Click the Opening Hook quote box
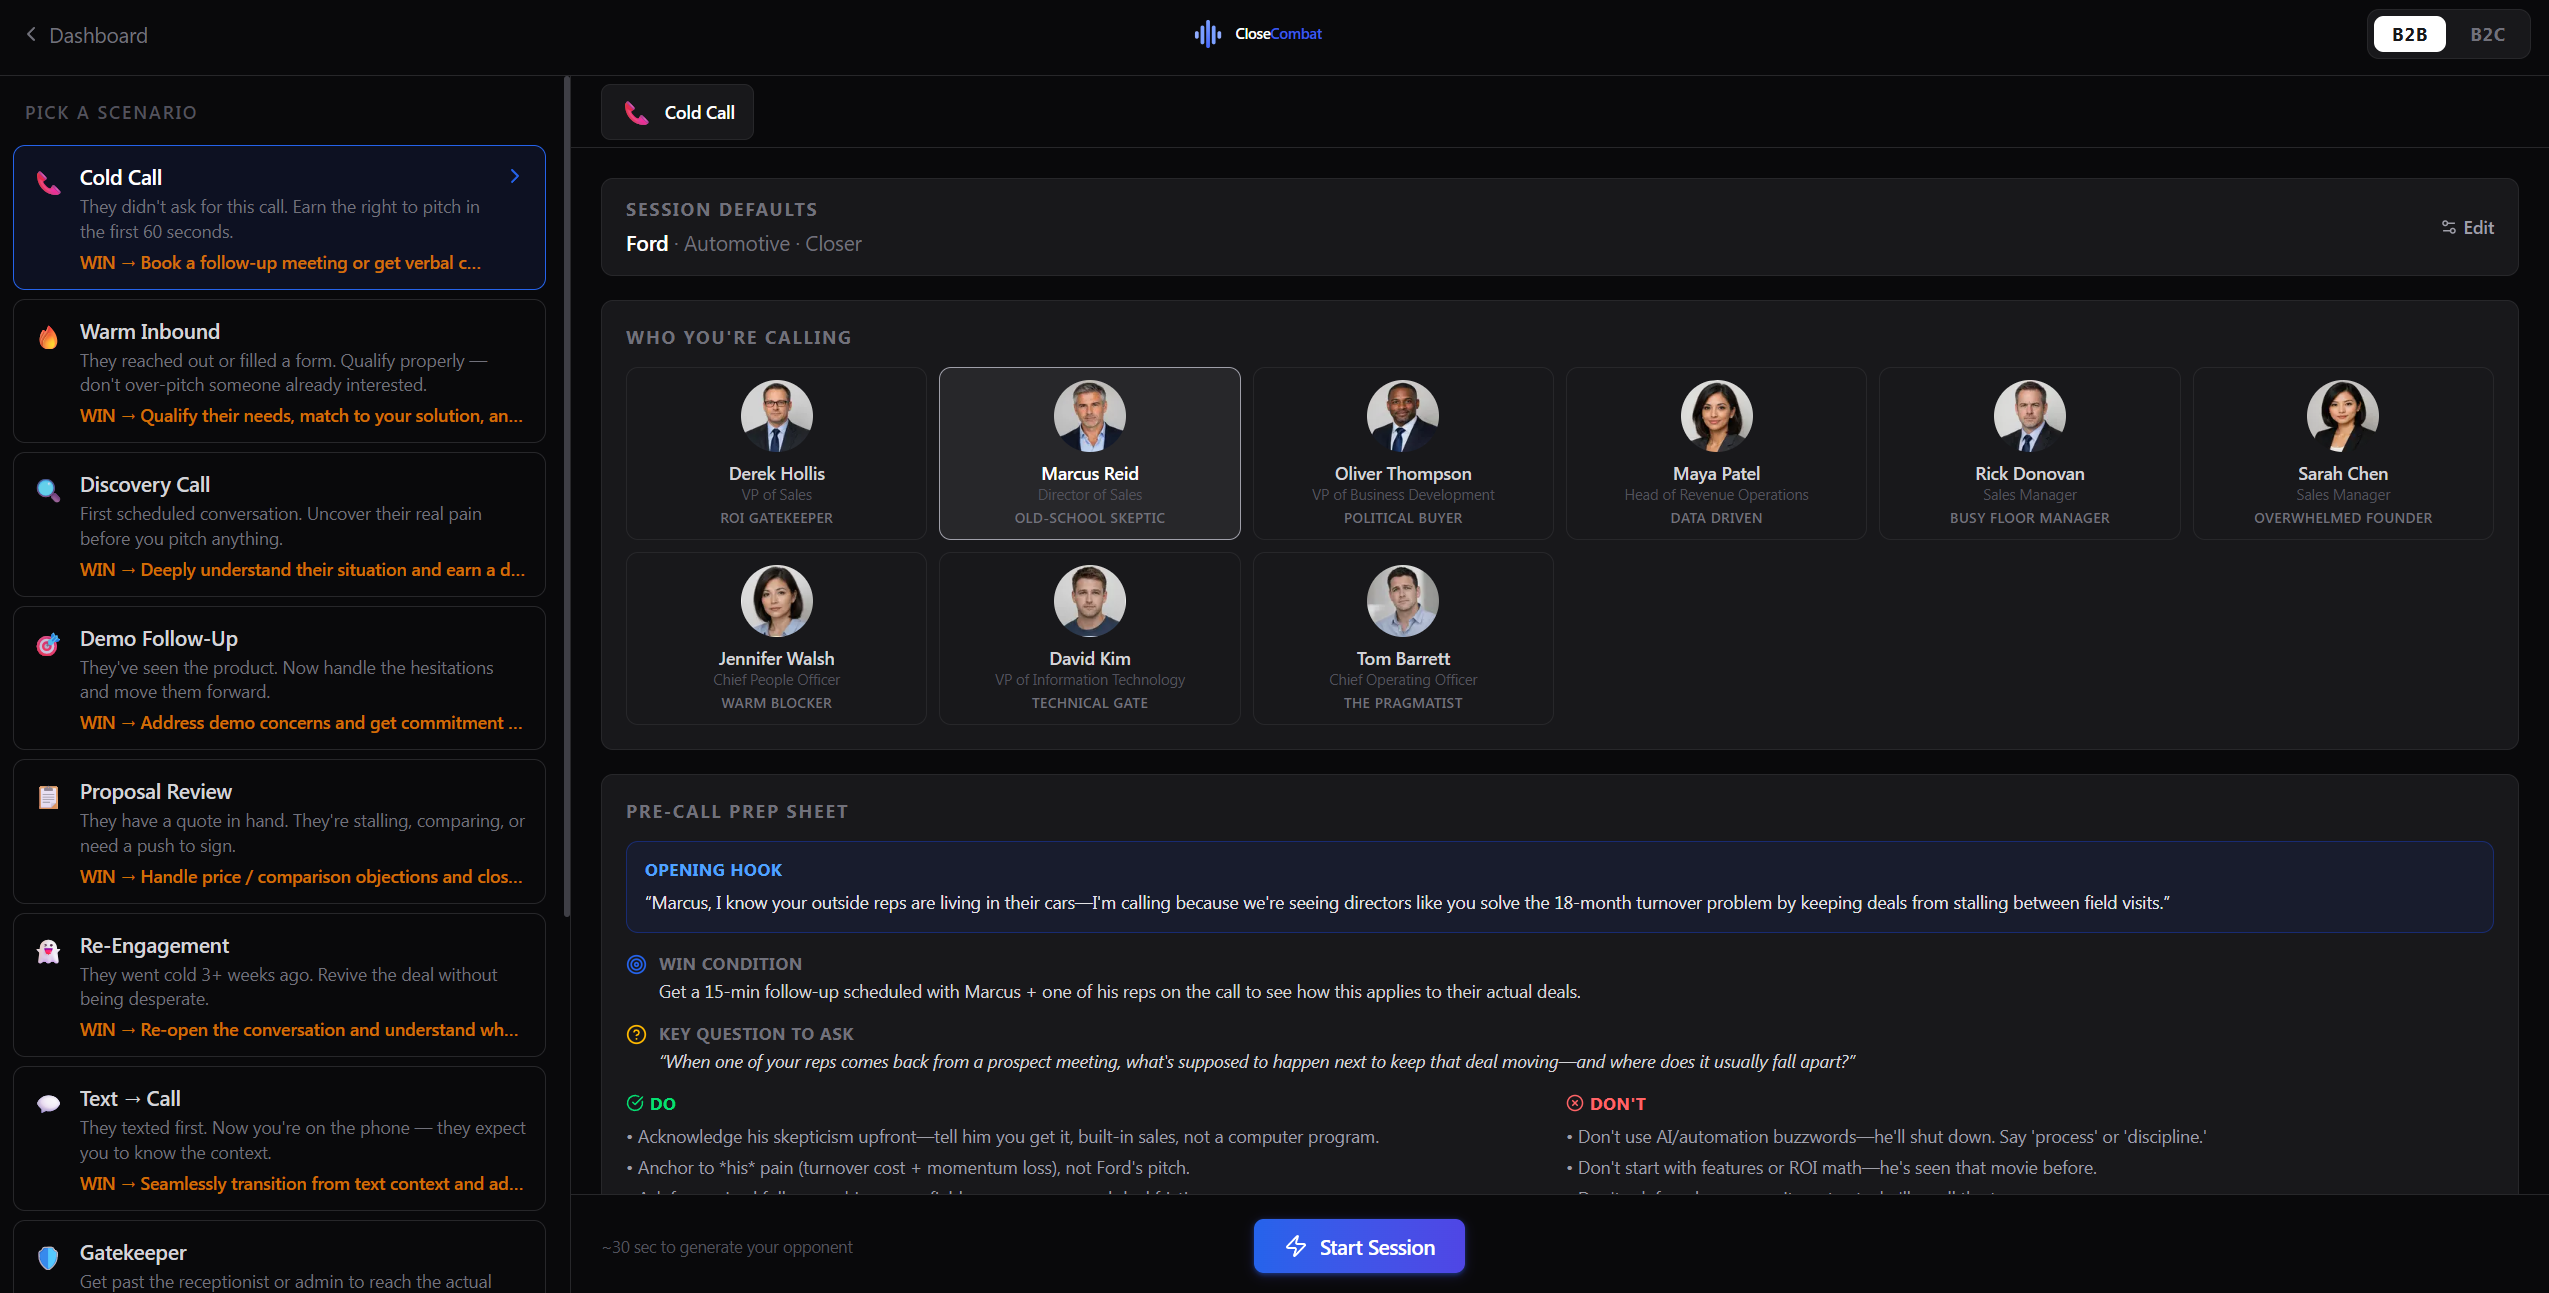The image size is (2549, 1293). click(x=1559, y=887)
